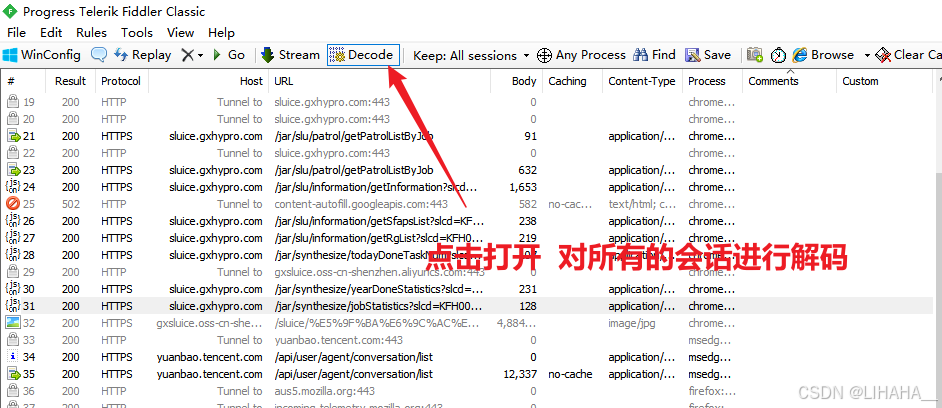The width and height of the screenshot is (942, 408).
Task: Resume with the Go button
Action: point(228,55)
